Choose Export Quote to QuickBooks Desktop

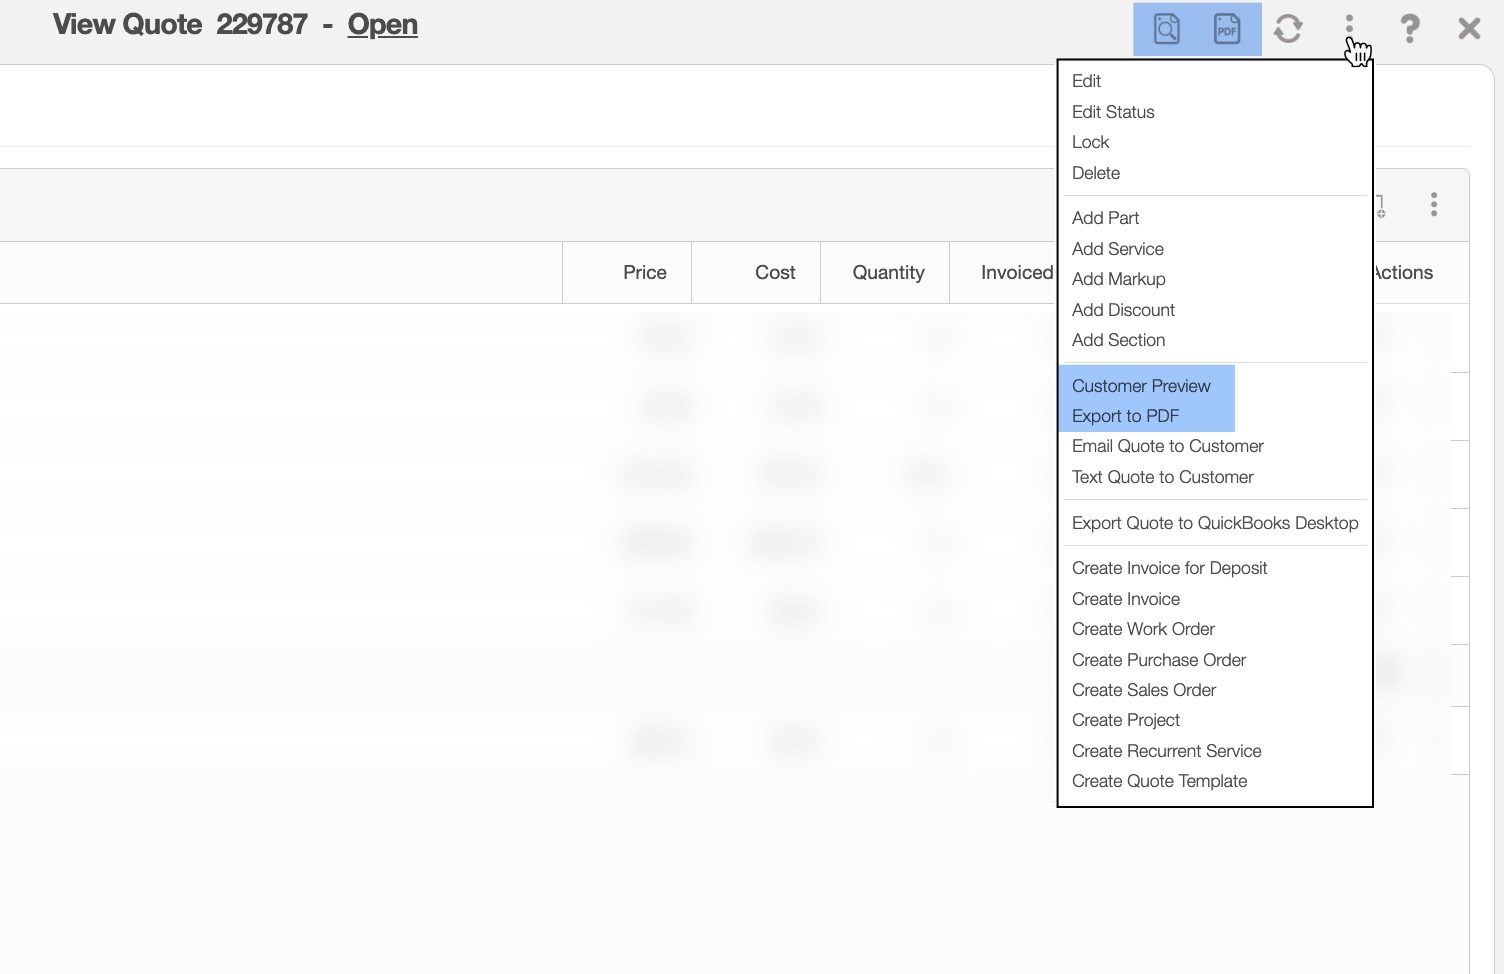click(1214, 523)
